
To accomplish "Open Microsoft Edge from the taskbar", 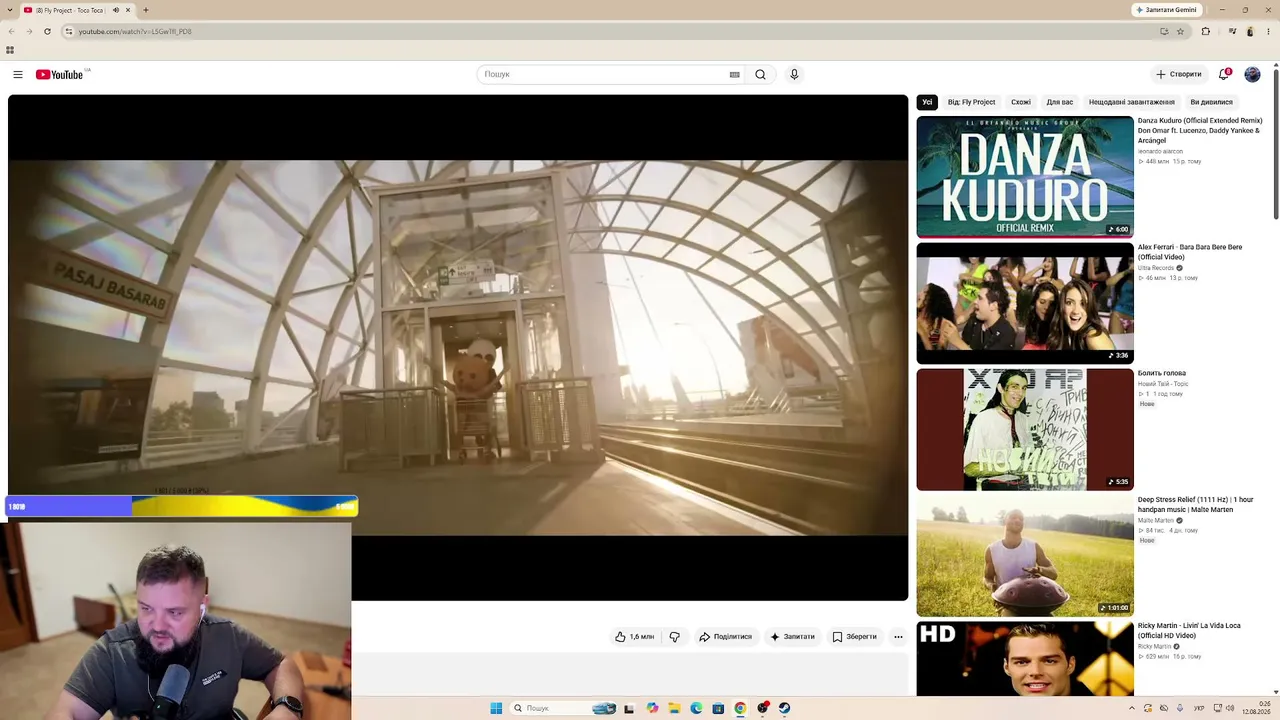I will (696, 708).
